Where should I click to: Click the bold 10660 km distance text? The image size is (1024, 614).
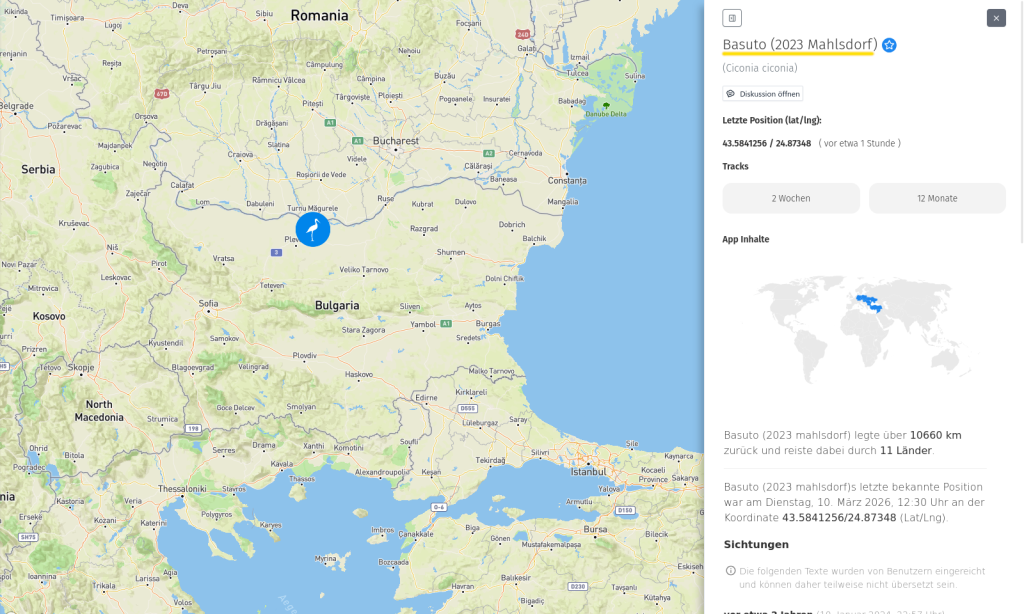coord(935,435)
